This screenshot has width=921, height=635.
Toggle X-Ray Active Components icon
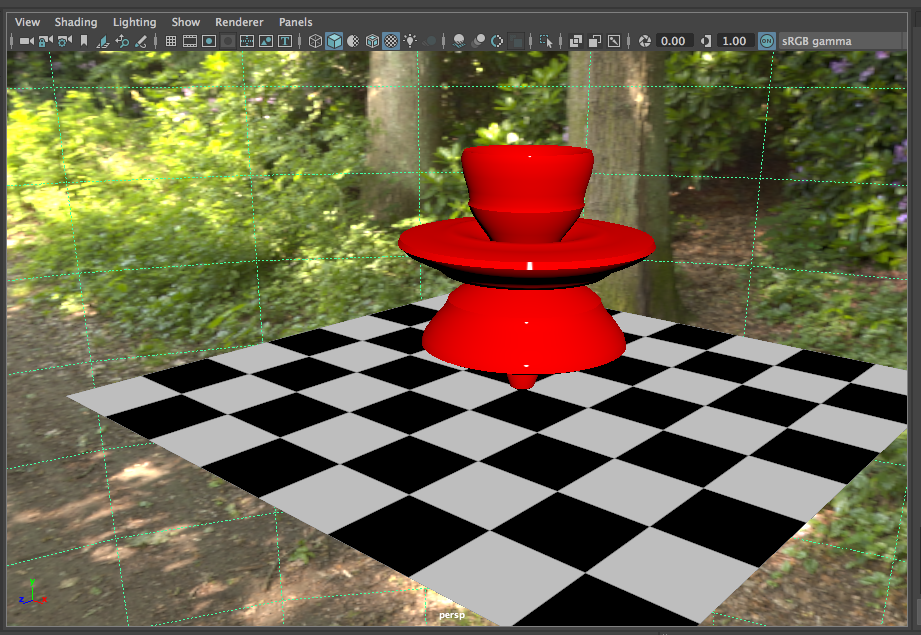tap(595, 41)
